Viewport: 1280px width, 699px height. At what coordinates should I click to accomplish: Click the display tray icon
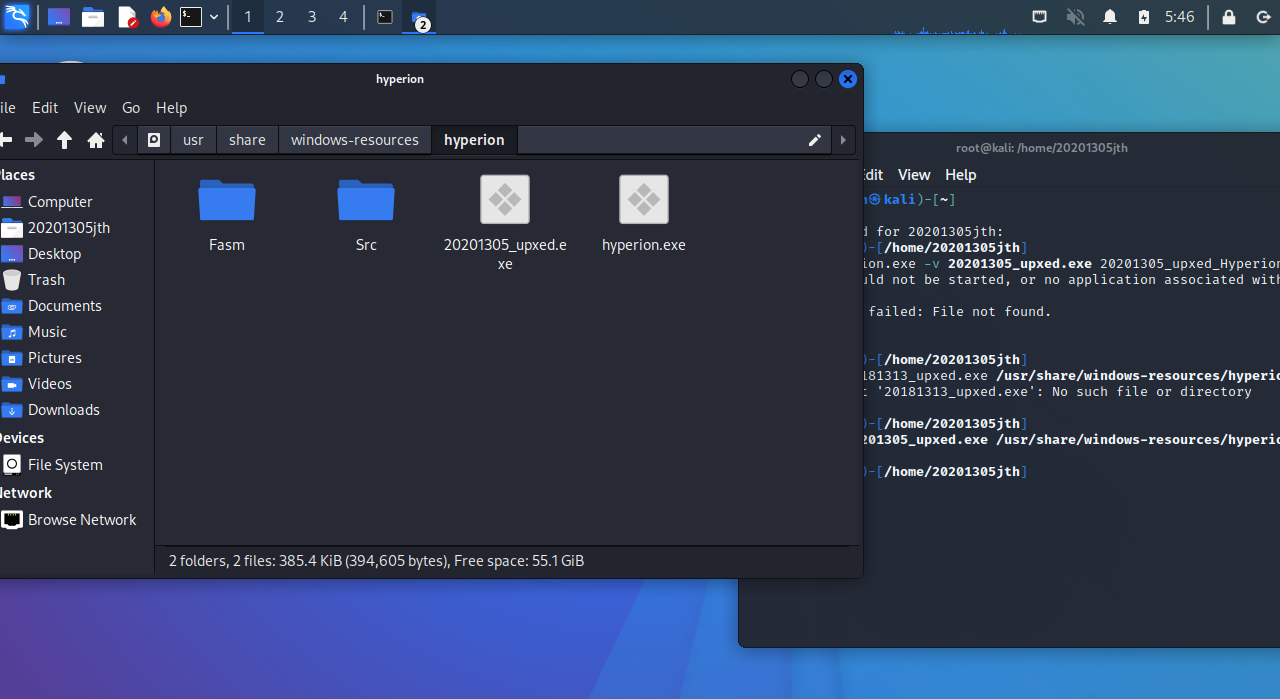(1040, 17)
